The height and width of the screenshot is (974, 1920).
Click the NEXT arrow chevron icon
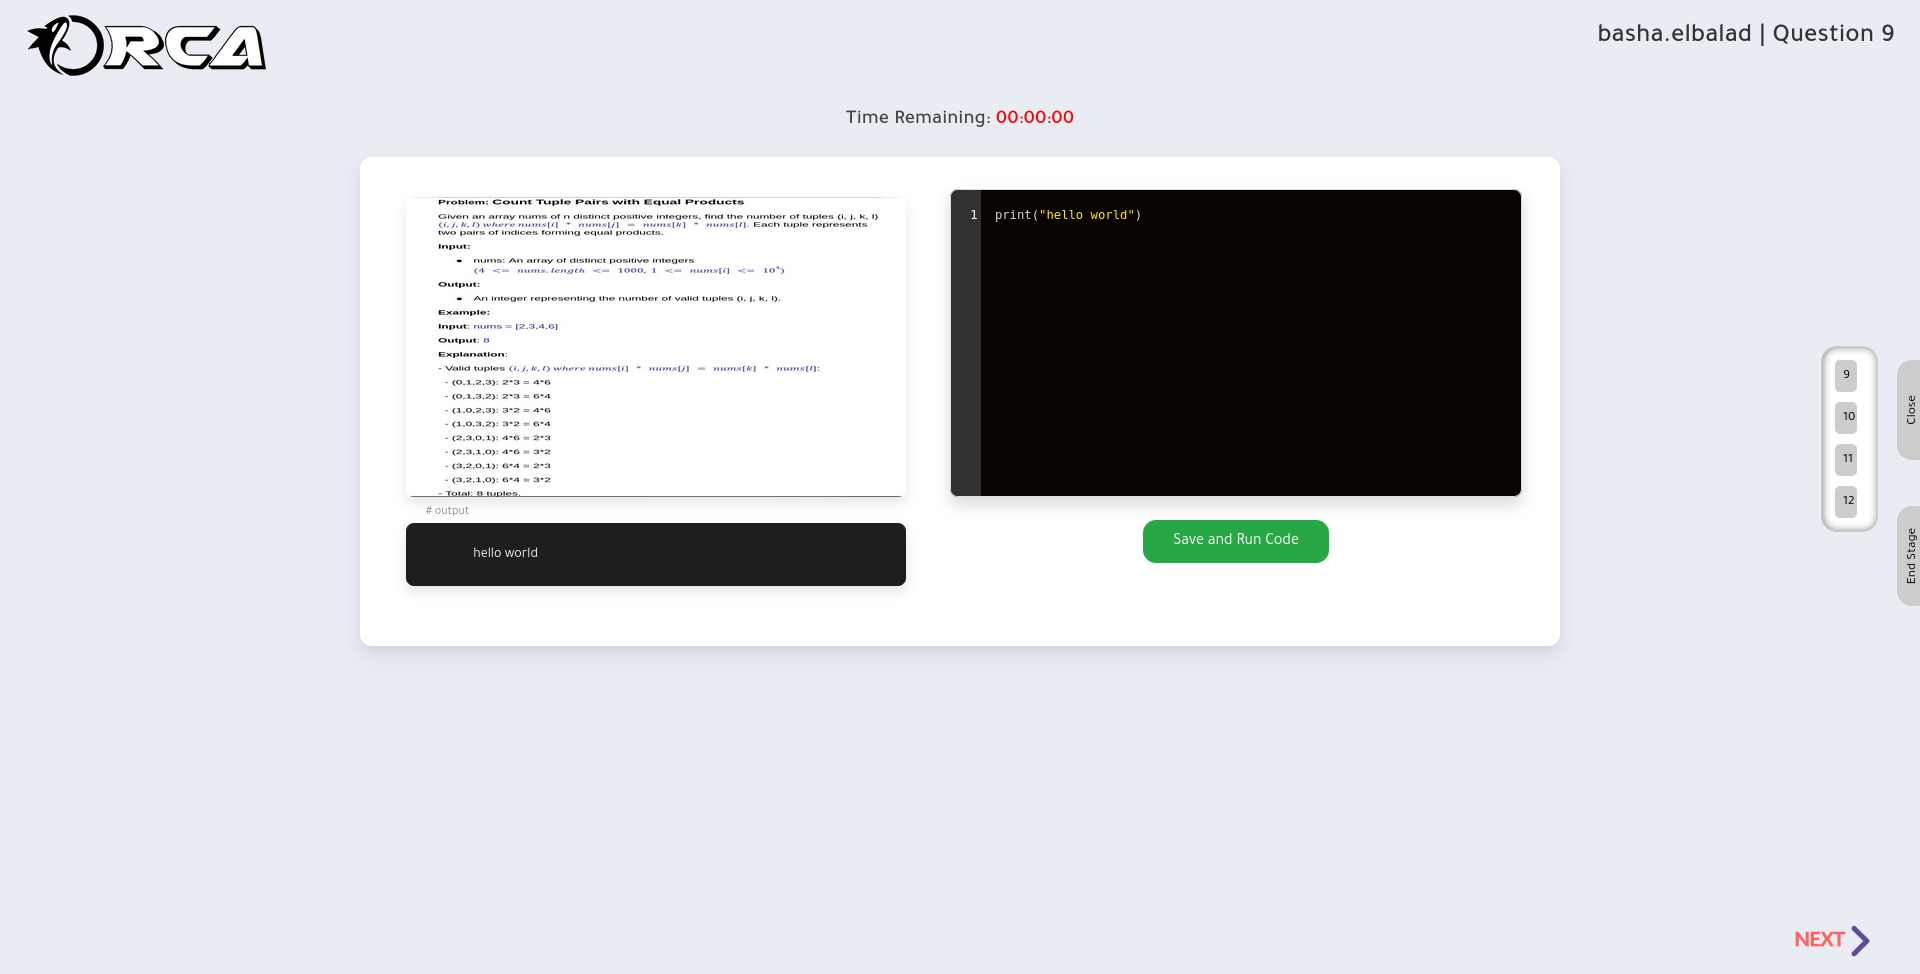point(1860,940)
